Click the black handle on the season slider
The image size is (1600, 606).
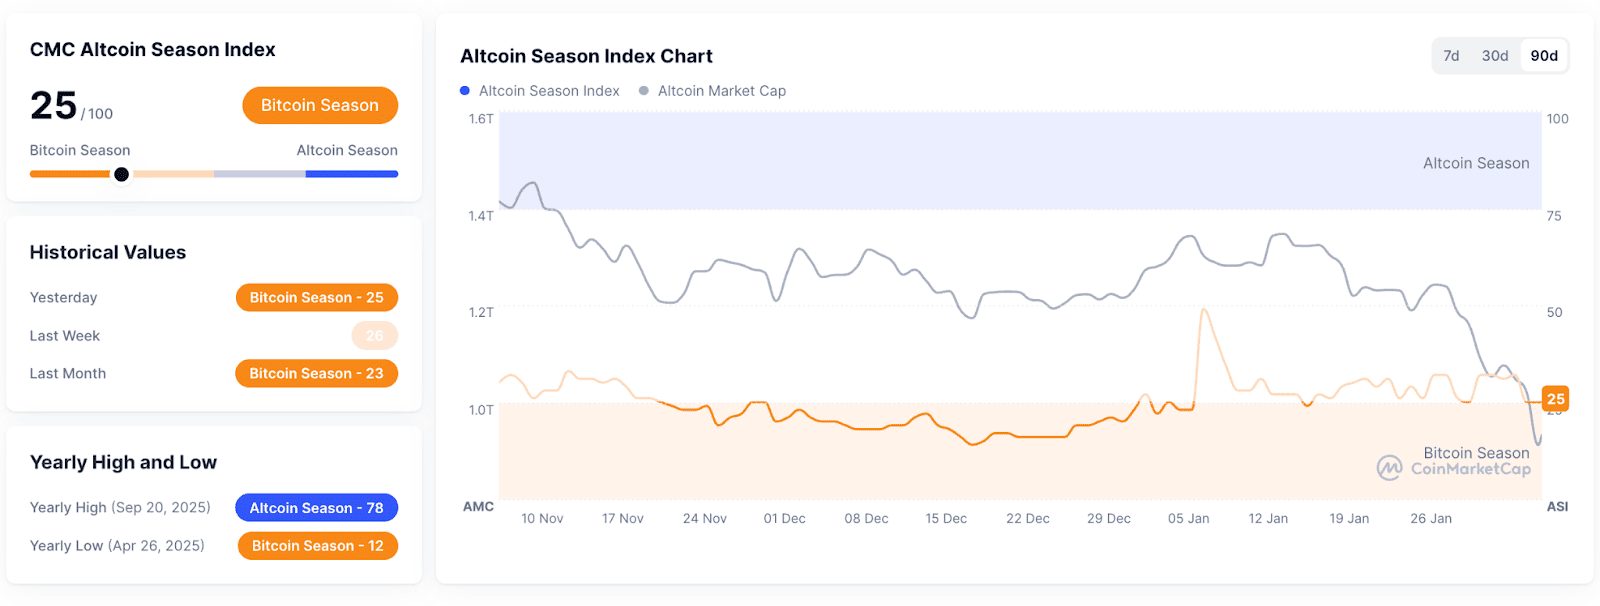[x=121, y=174]
